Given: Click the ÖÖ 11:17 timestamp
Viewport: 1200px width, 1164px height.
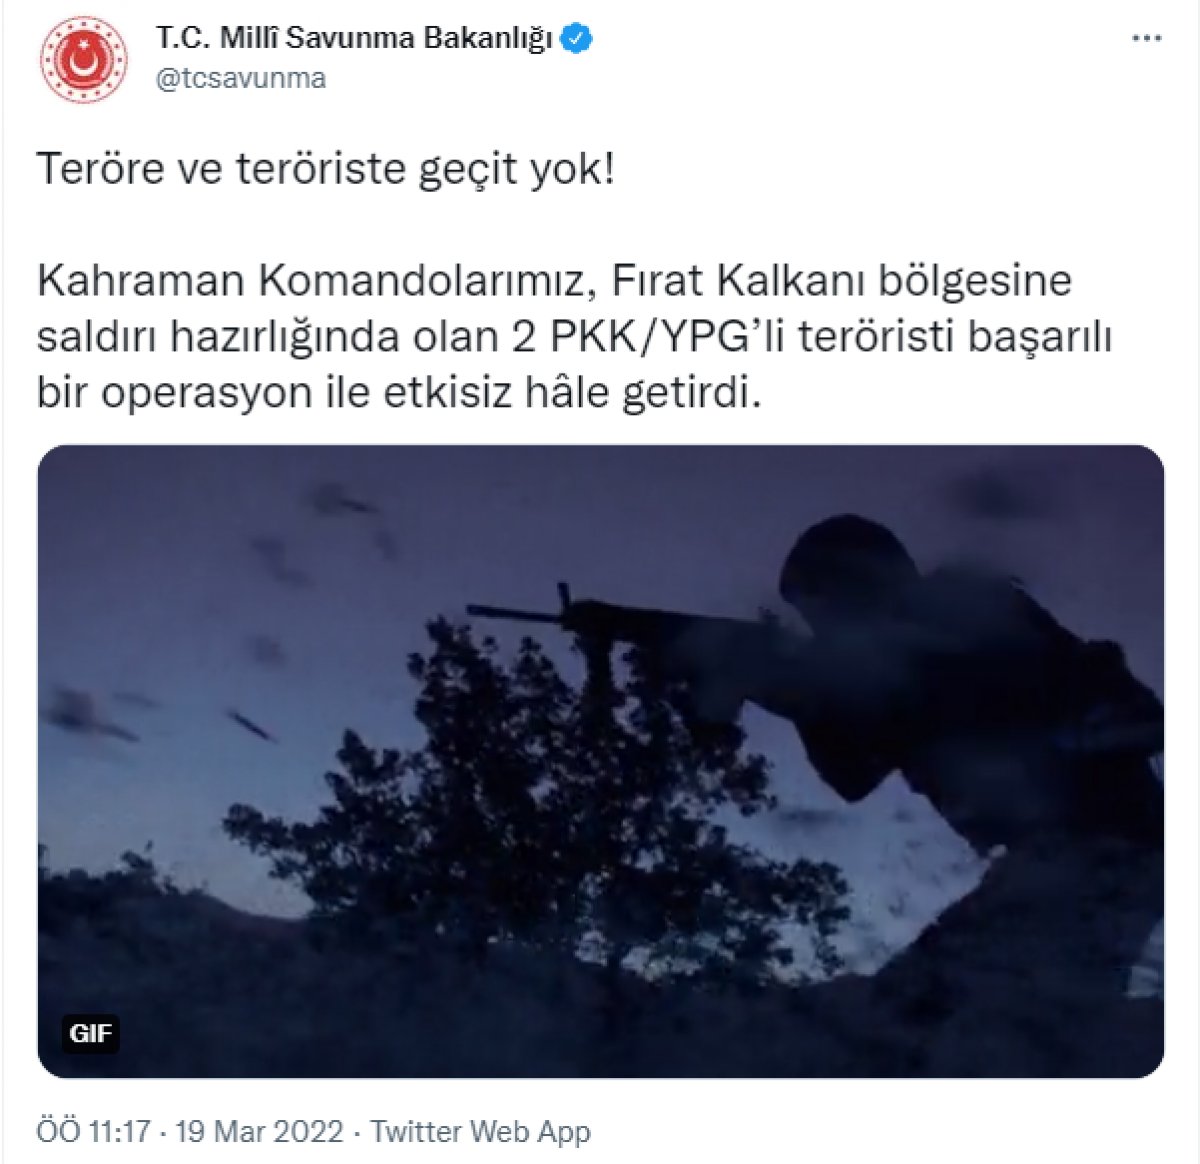Looking at the screenshot, I should [x=94, y=1132].
